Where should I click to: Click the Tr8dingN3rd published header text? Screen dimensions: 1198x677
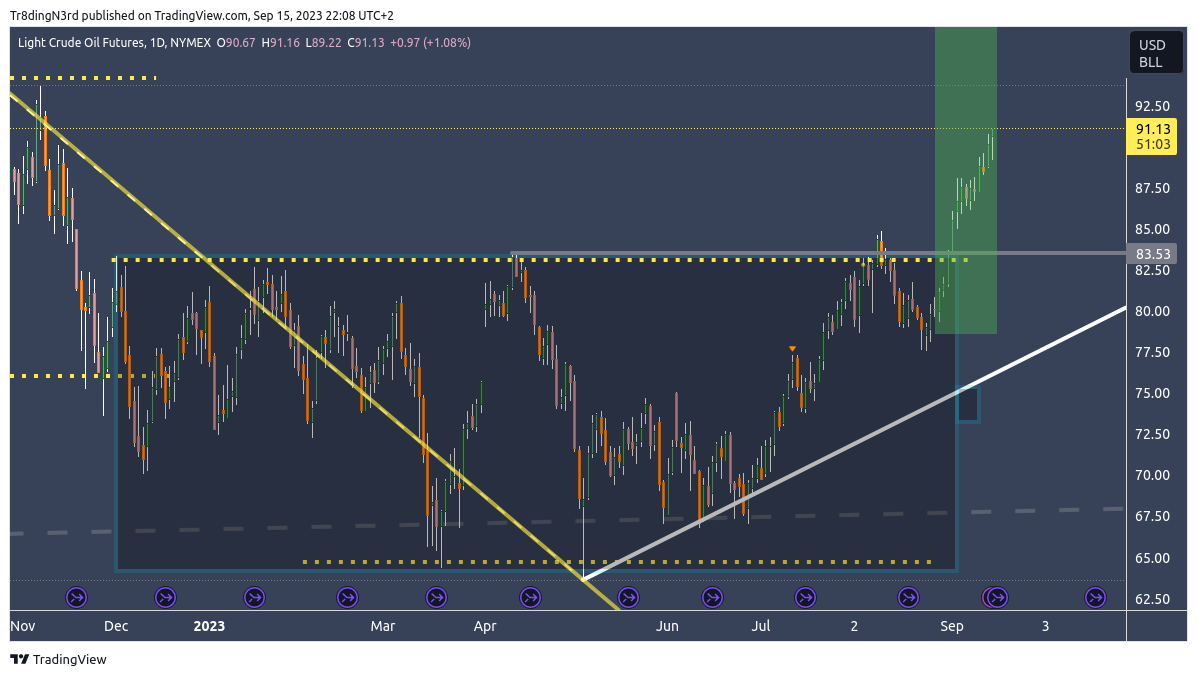click(202, 15)
